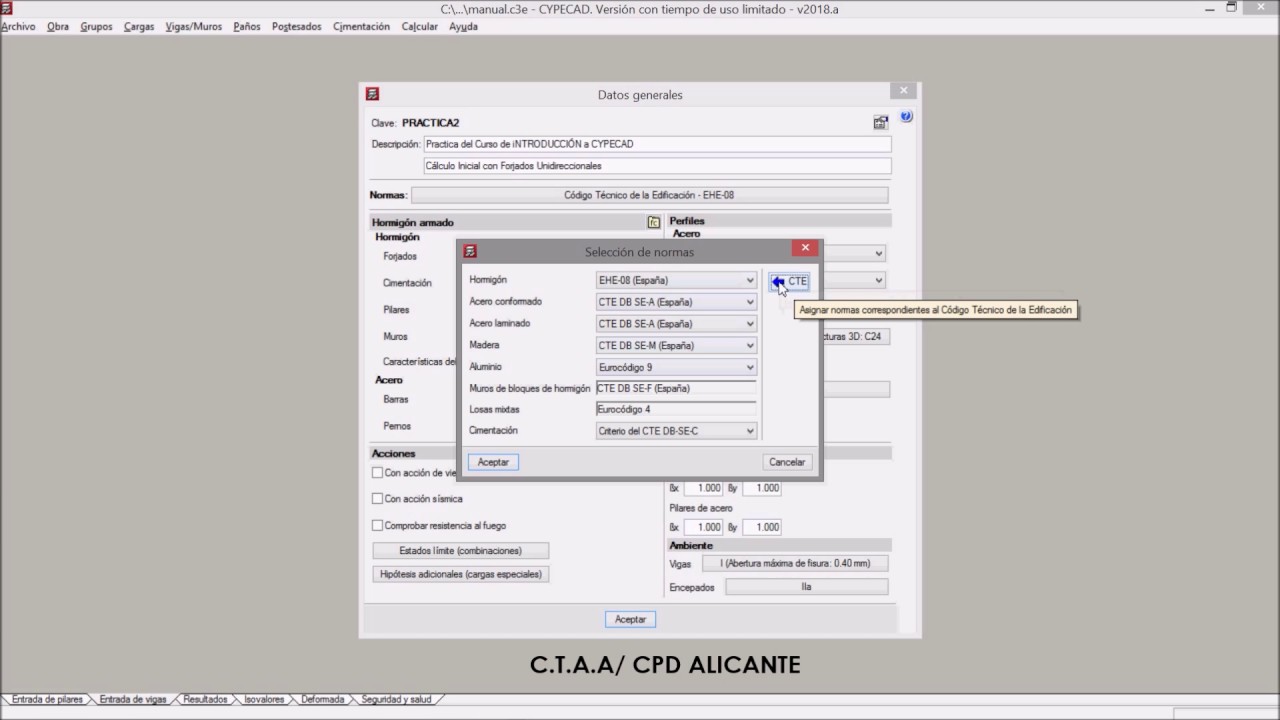Click the first Descripción text field

(657, 144)
